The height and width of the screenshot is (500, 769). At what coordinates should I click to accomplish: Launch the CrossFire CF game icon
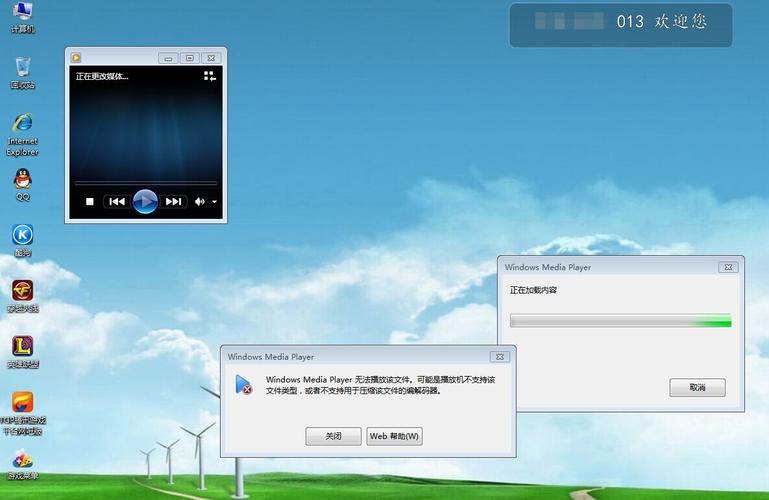23,296
